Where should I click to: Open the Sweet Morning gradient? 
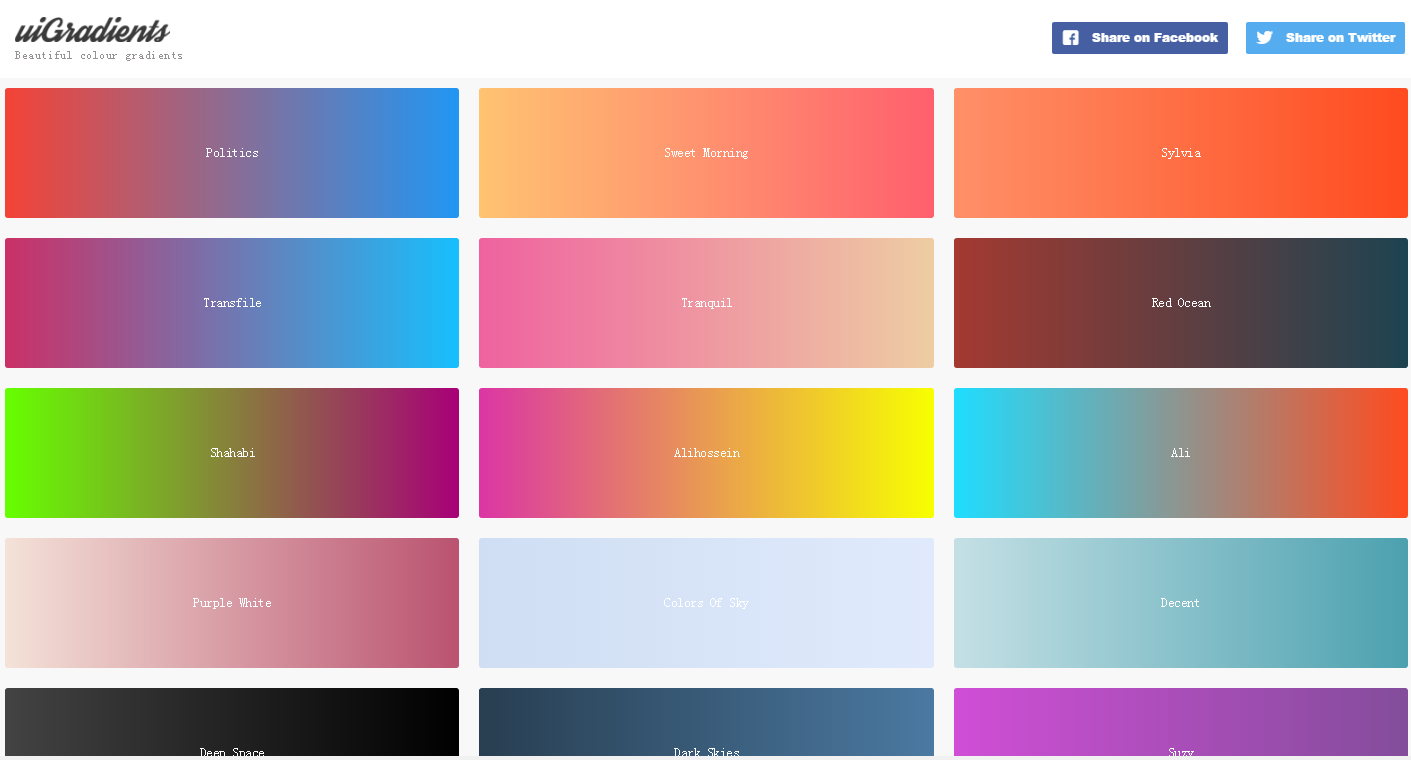click(706, 152)
